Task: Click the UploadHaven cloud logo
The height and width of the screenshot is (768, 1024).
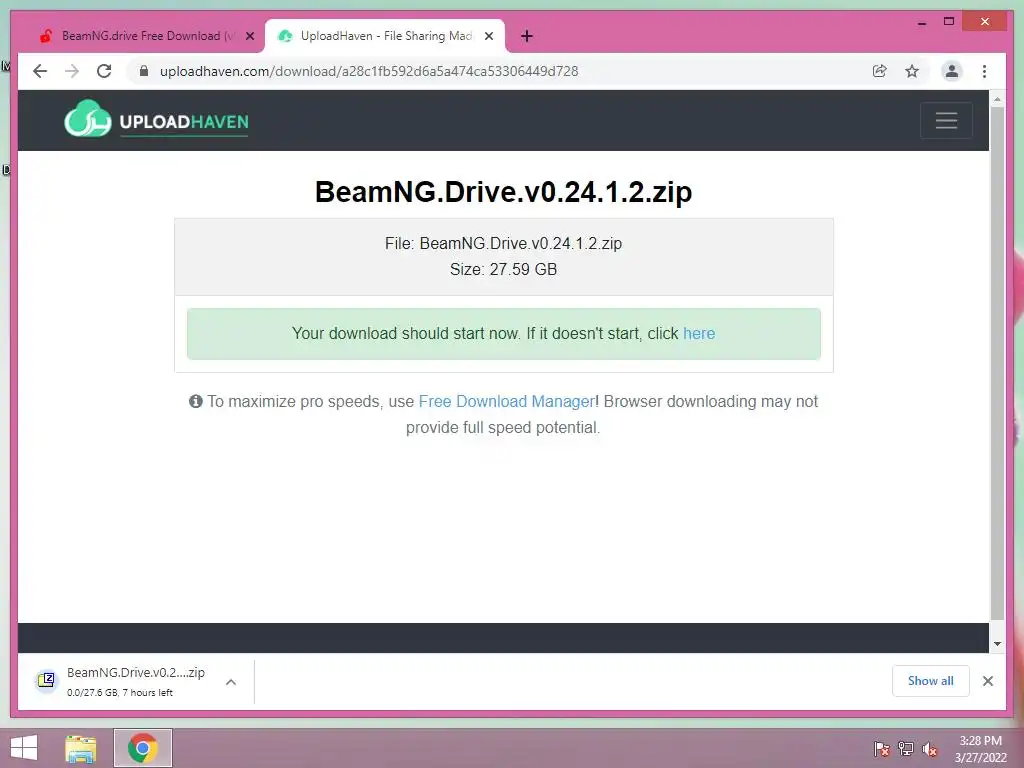Action: point(88,119)
